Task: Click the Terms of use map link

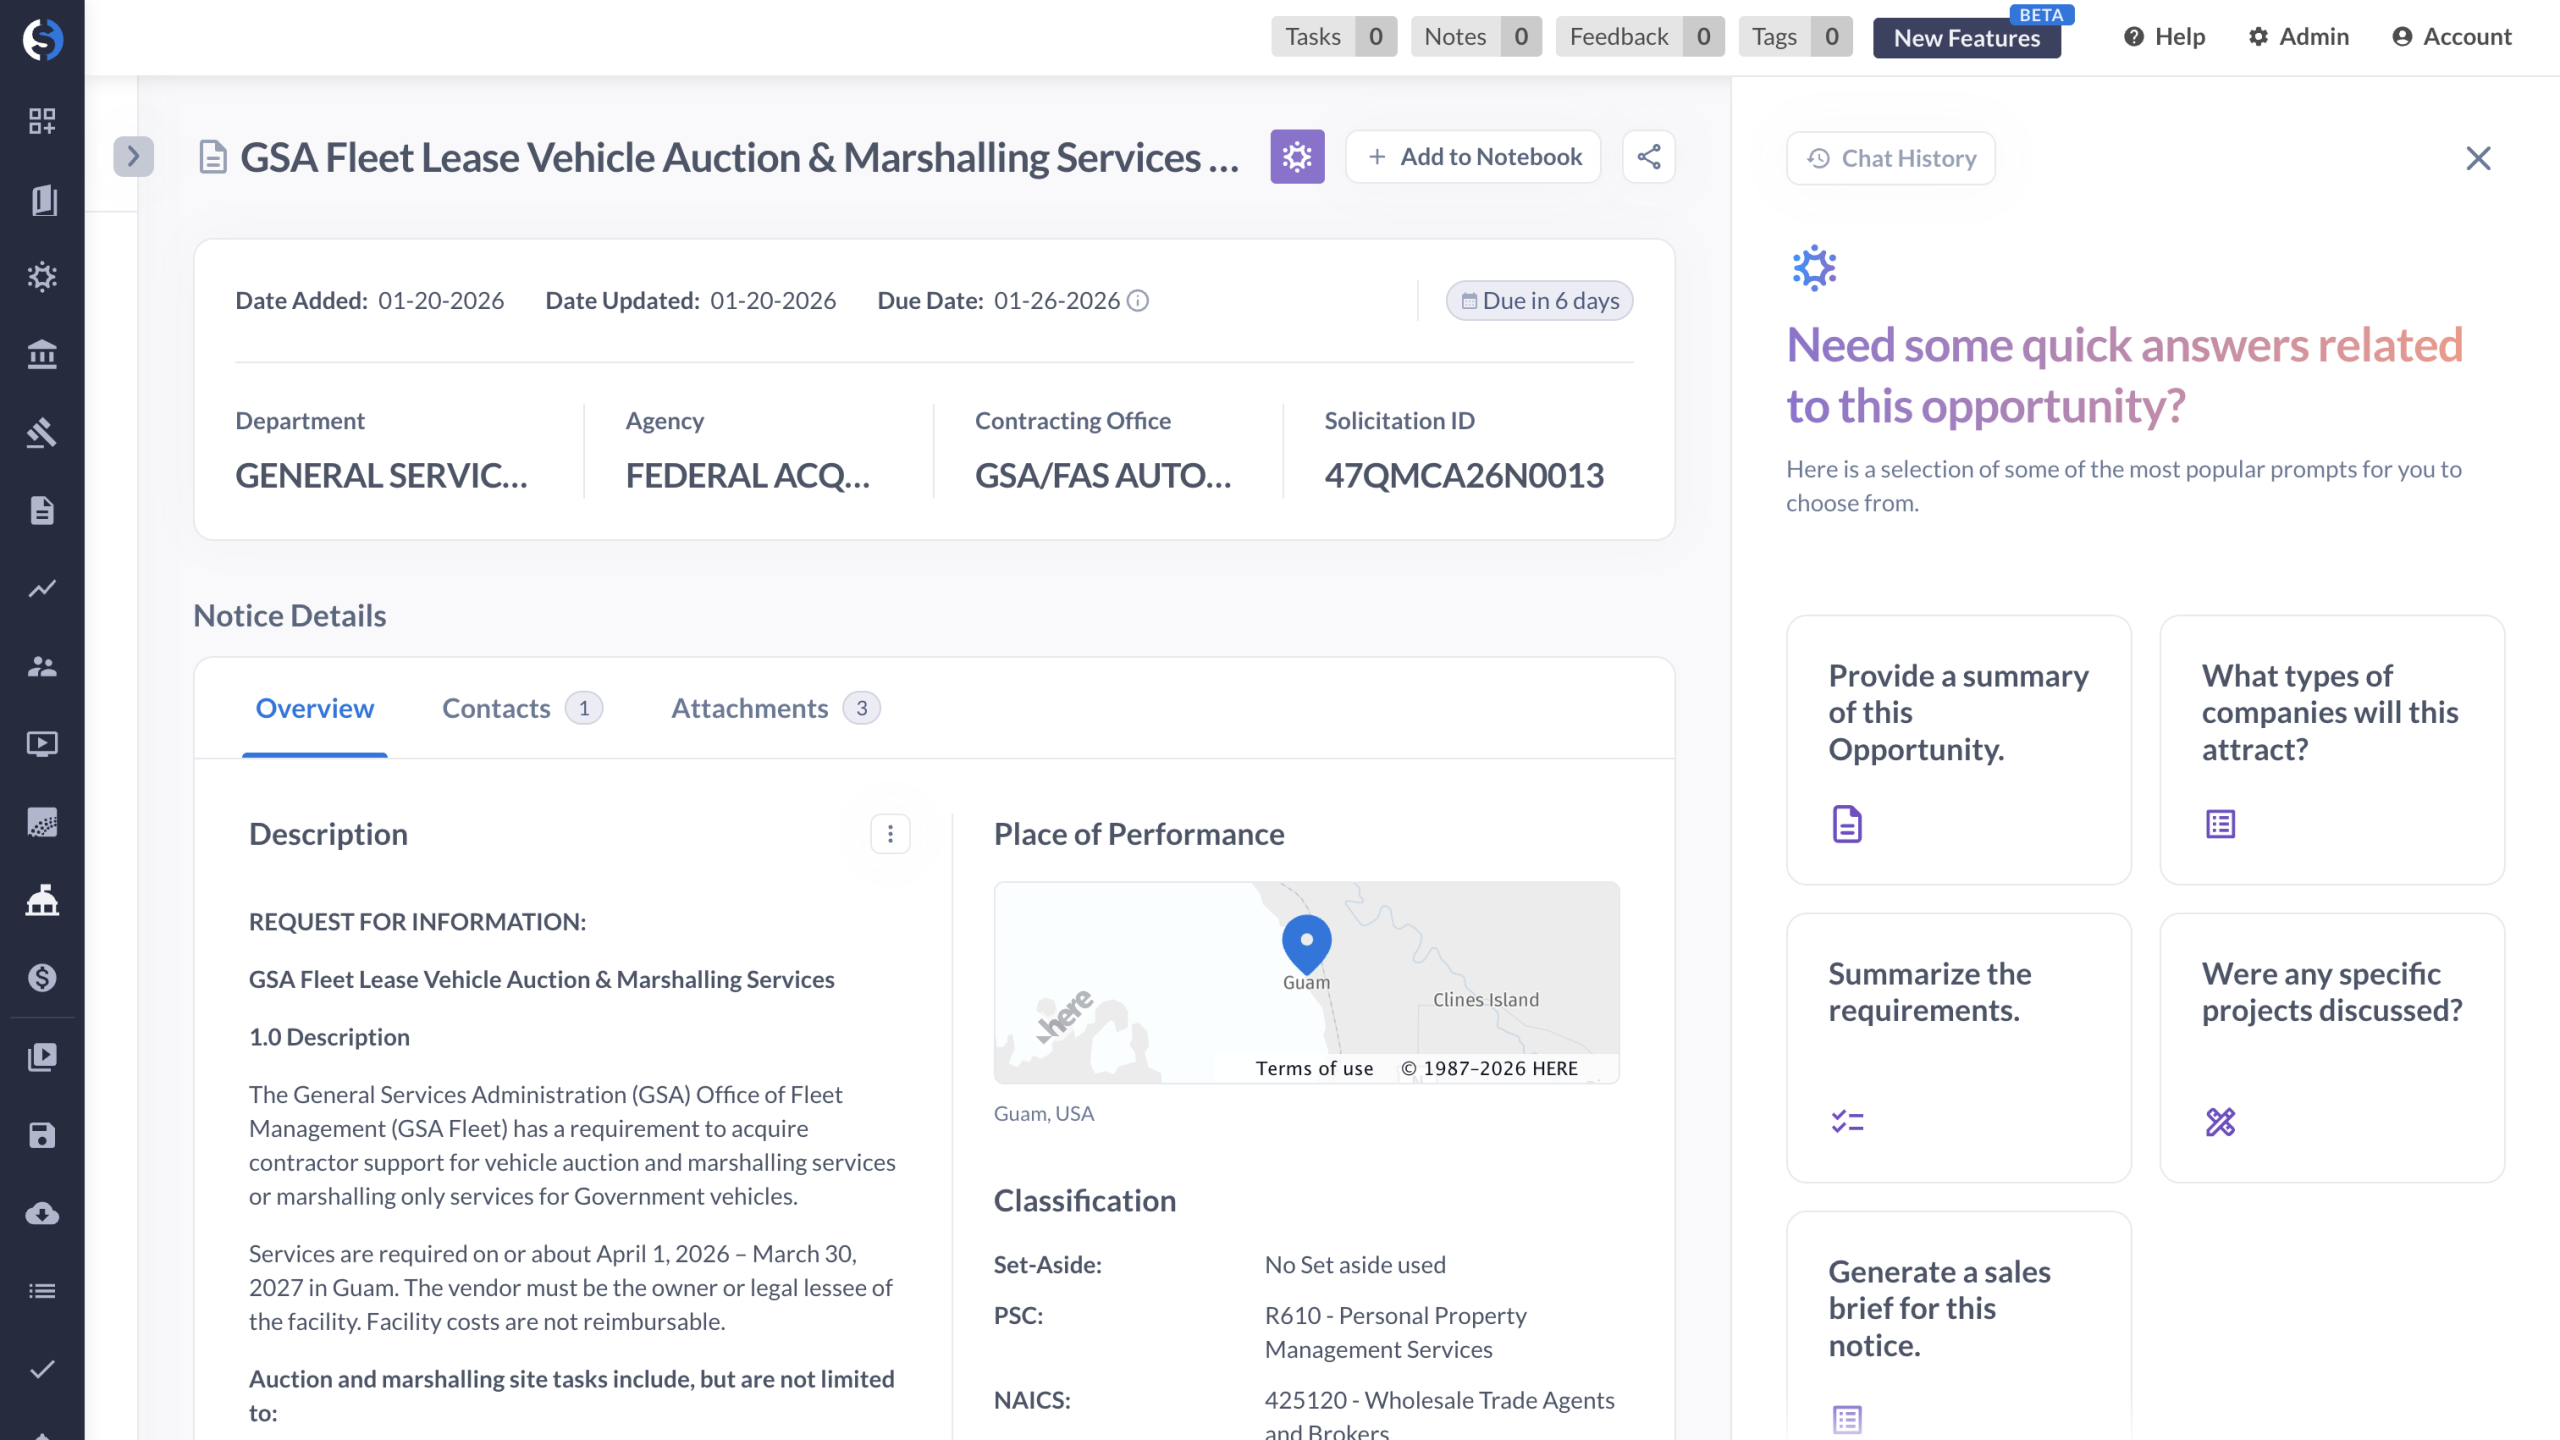Action: (x=1314, y=1068)
